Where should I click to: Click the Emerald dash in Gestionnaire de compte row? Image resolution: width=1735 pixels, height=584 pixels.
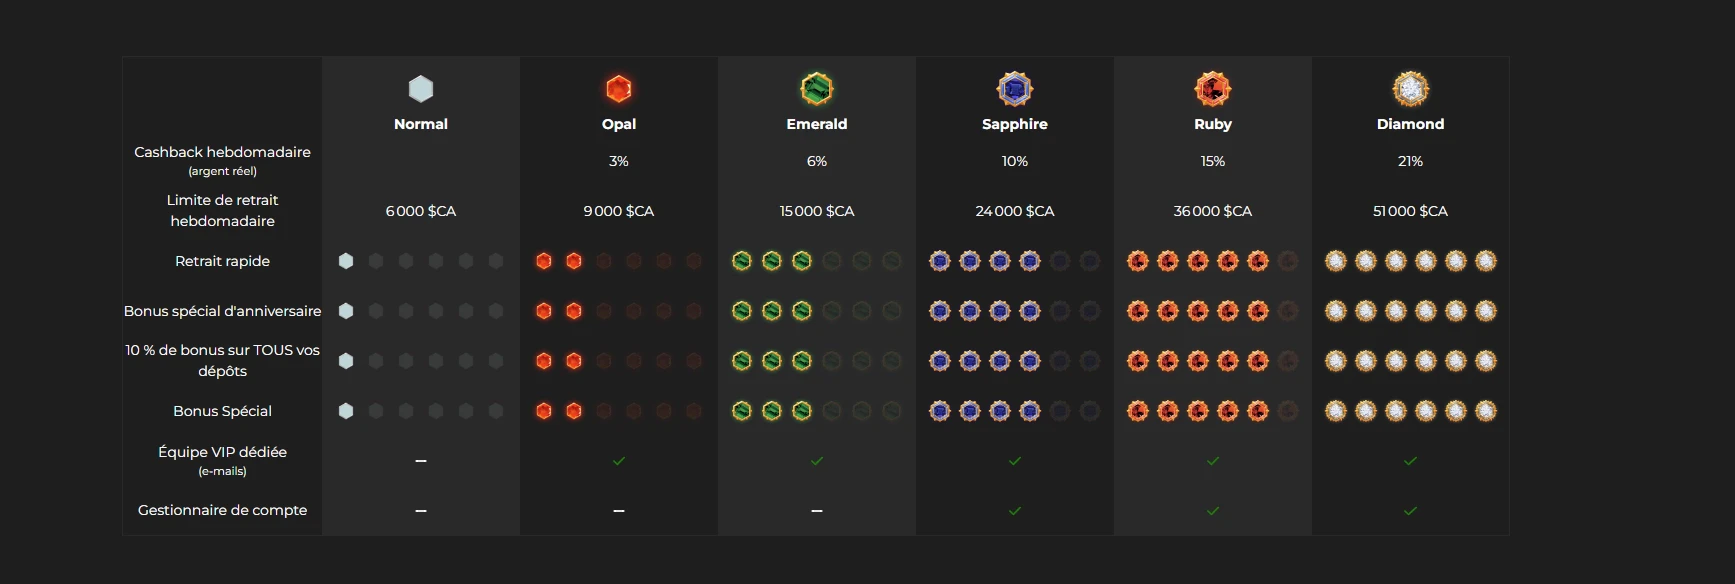(817, 511)
